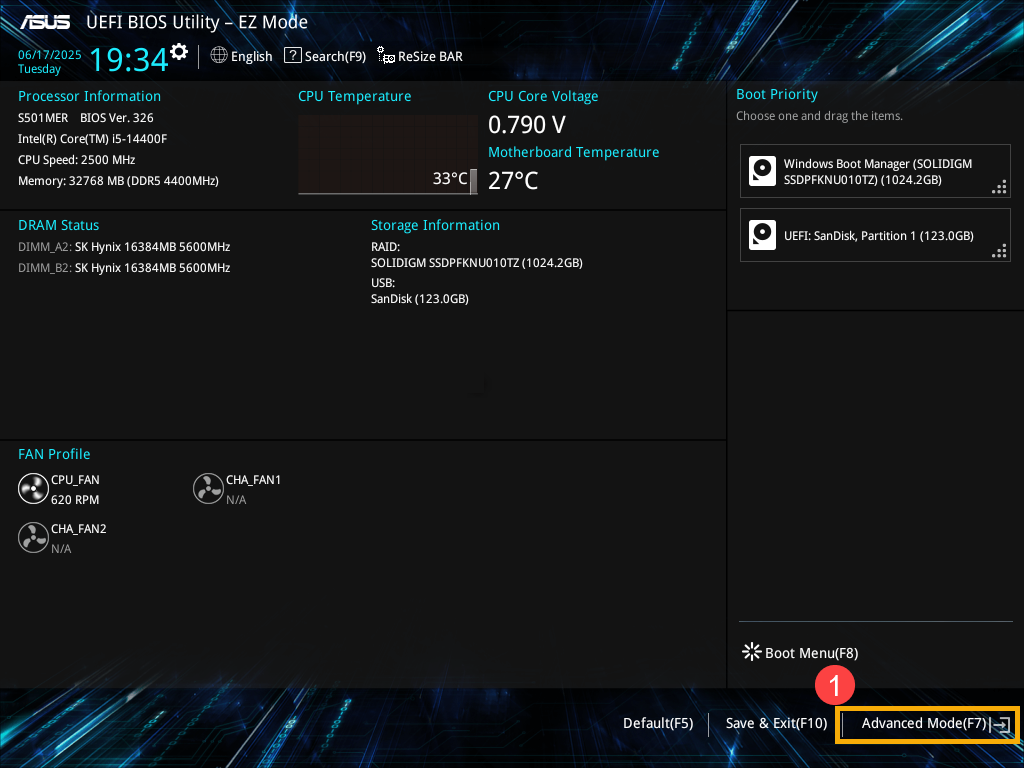The image size is (1024, 768).
Task: Click SOLIDIGM SSDPFKNU010TZ under RAID
Action: point(477,263)
